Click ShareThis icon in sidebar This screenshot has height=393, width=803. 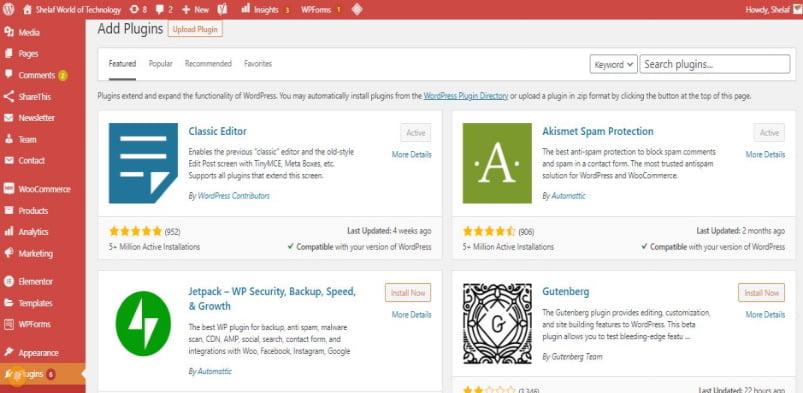(9, 96)
